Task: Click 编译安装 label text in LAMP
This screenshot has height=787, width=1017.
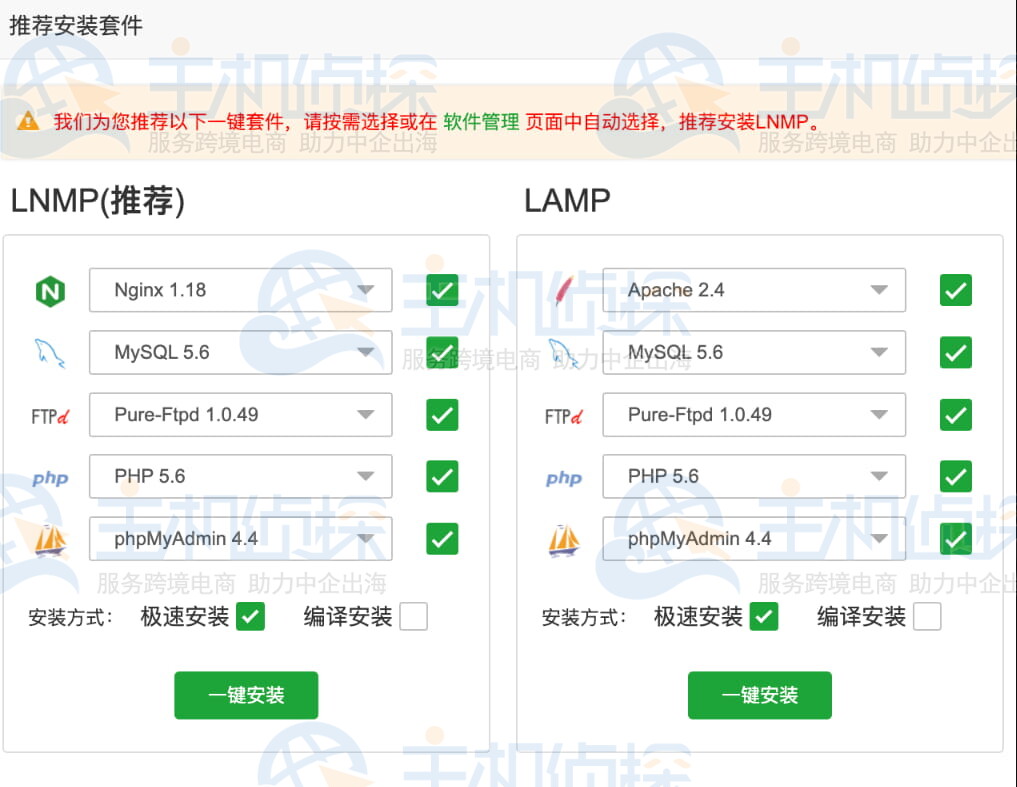Action: [x=861, y=616]
